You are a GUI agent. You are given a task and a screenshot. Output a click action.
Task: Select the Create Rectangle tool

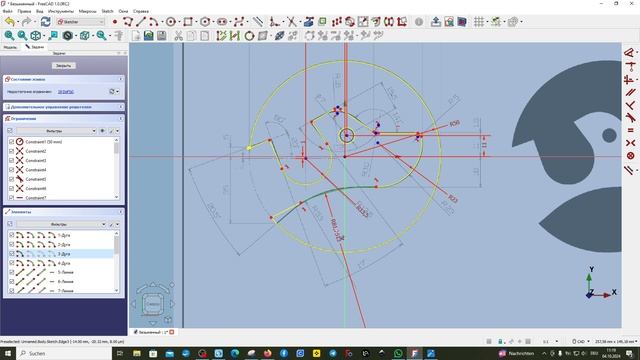click(188, 22)
